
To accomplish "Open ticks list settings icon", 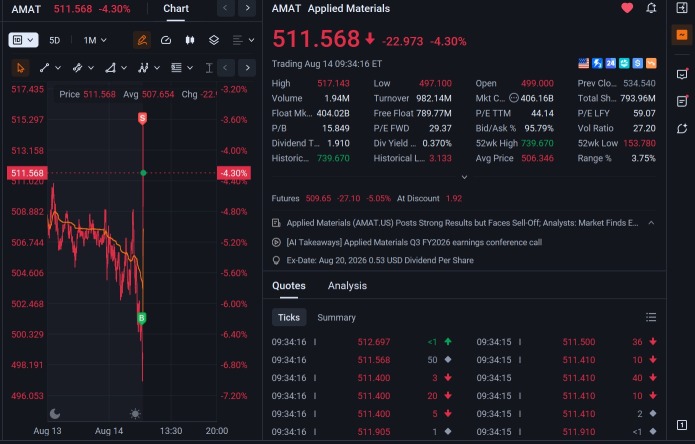I will (x=651, y=317).
